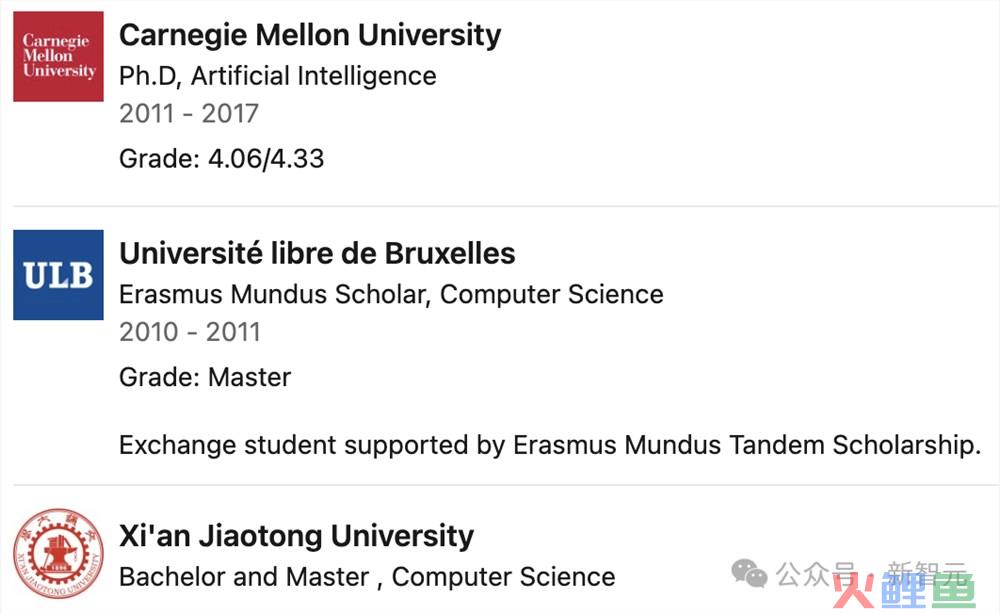Visit the Xi'an Jiaotong University school title
Screen dimensions: 1000x614
click(297, 536)
